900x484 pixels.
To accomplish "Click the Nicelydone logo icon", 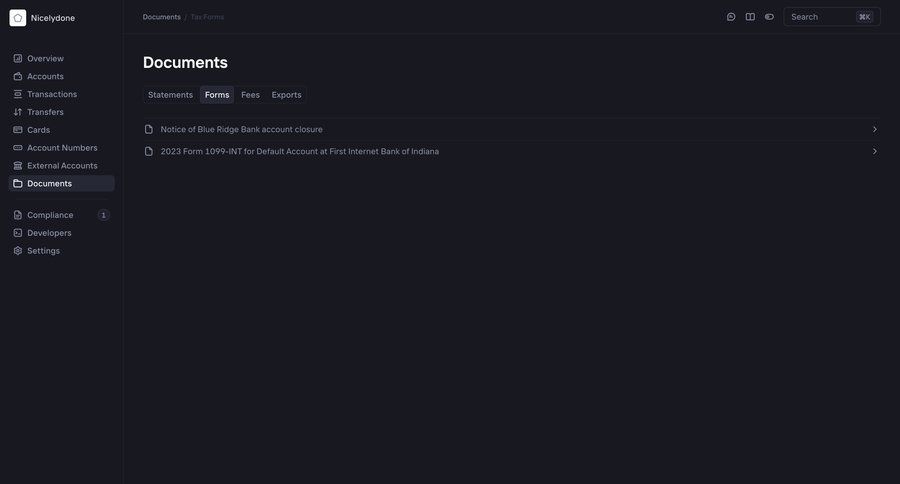I will [18, 18].
